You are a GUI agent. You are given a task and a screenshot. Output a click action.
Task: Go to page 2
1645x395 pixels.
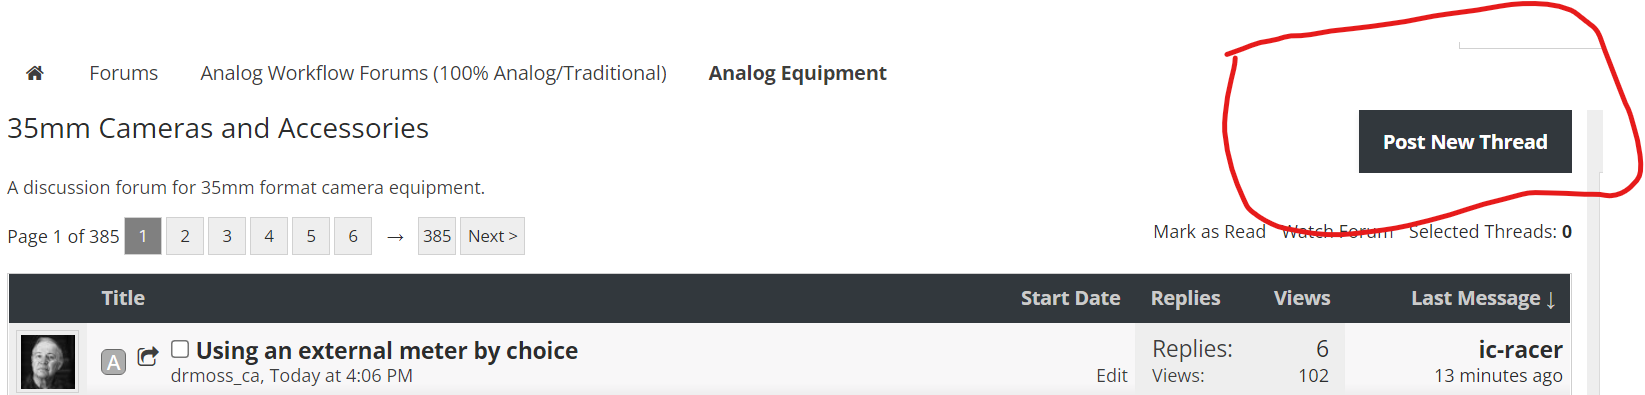[x=185, y=236]
